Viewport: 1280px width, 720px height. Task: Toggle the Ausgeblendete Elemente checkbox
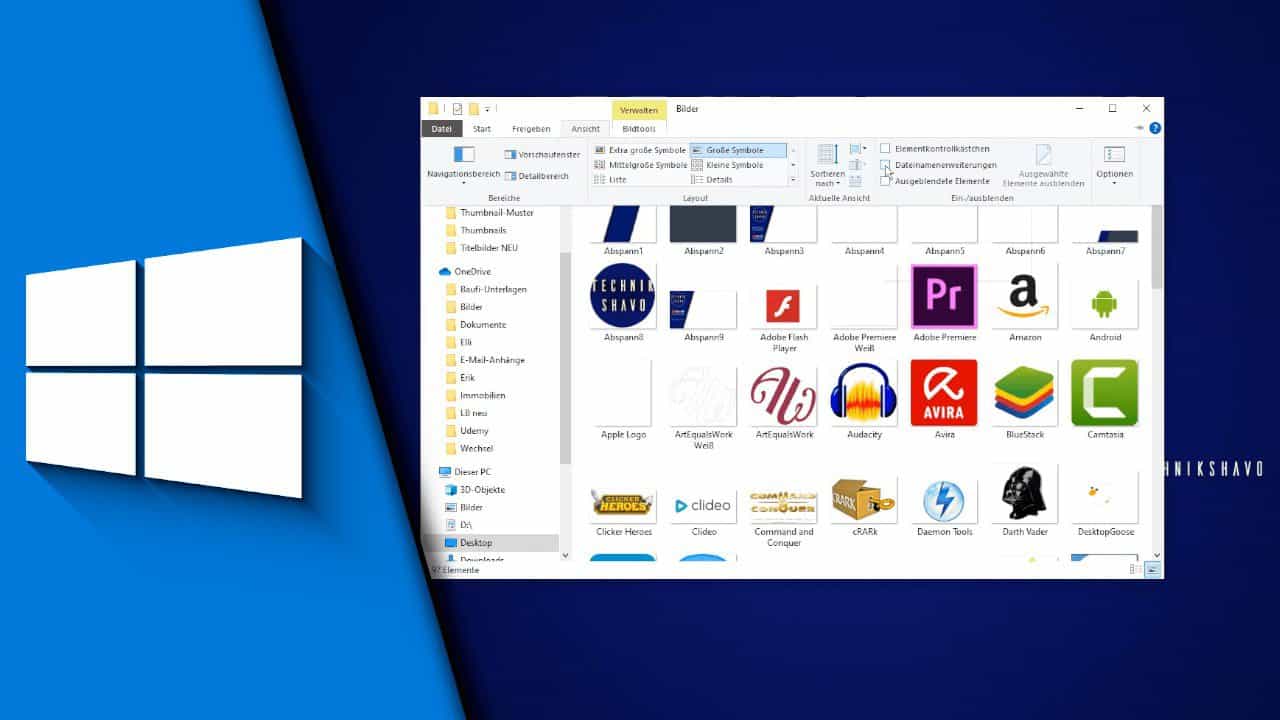click(885, 181)
